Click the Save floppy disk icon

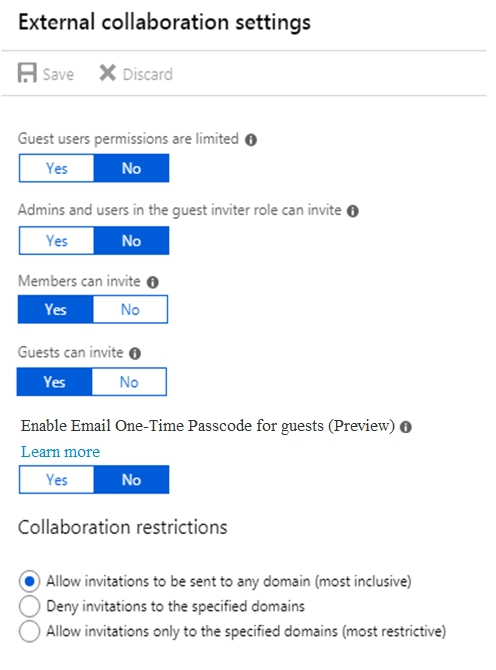click(27, 73)
